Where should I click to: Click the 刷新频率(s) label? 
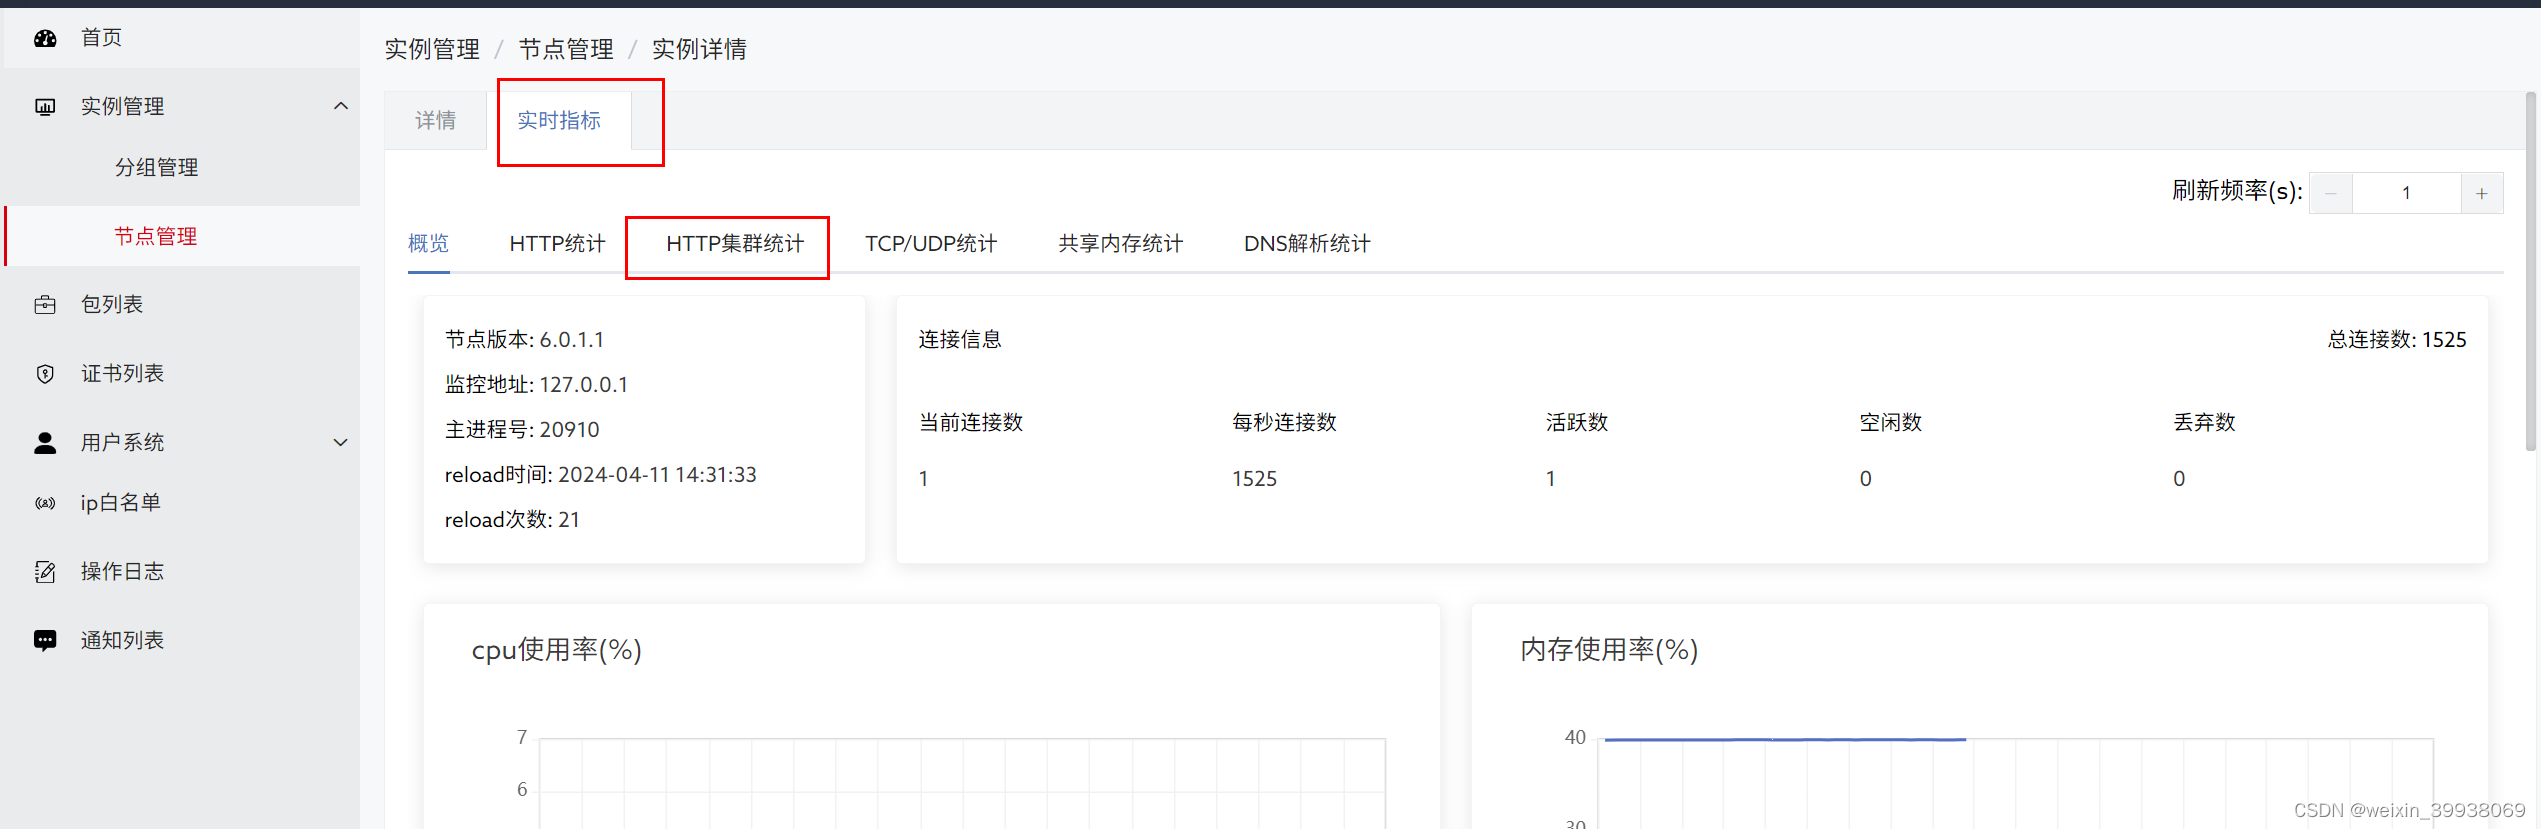click(2237, 191)
